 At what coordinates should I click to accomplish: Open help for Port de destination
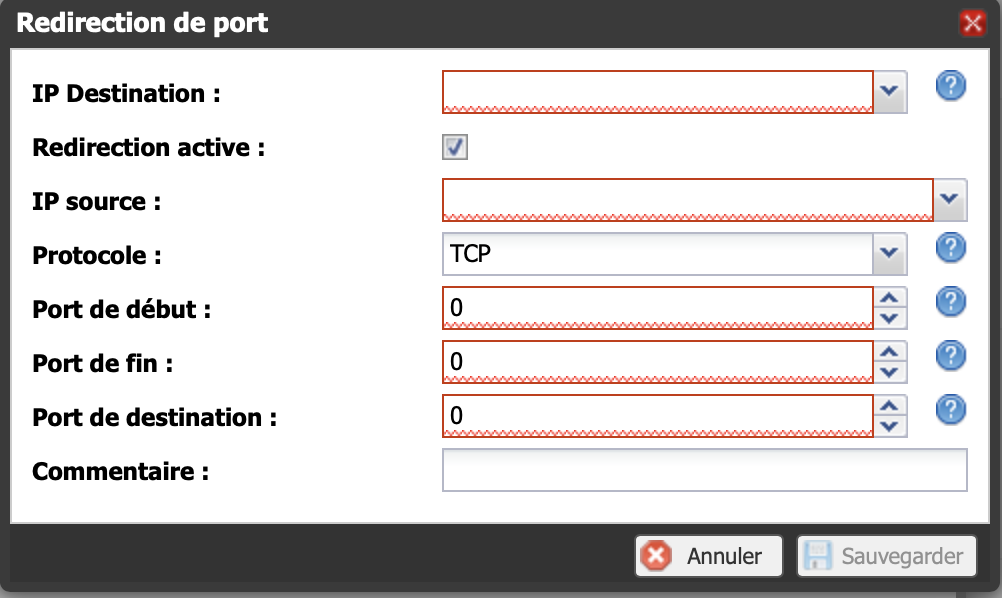950,410
